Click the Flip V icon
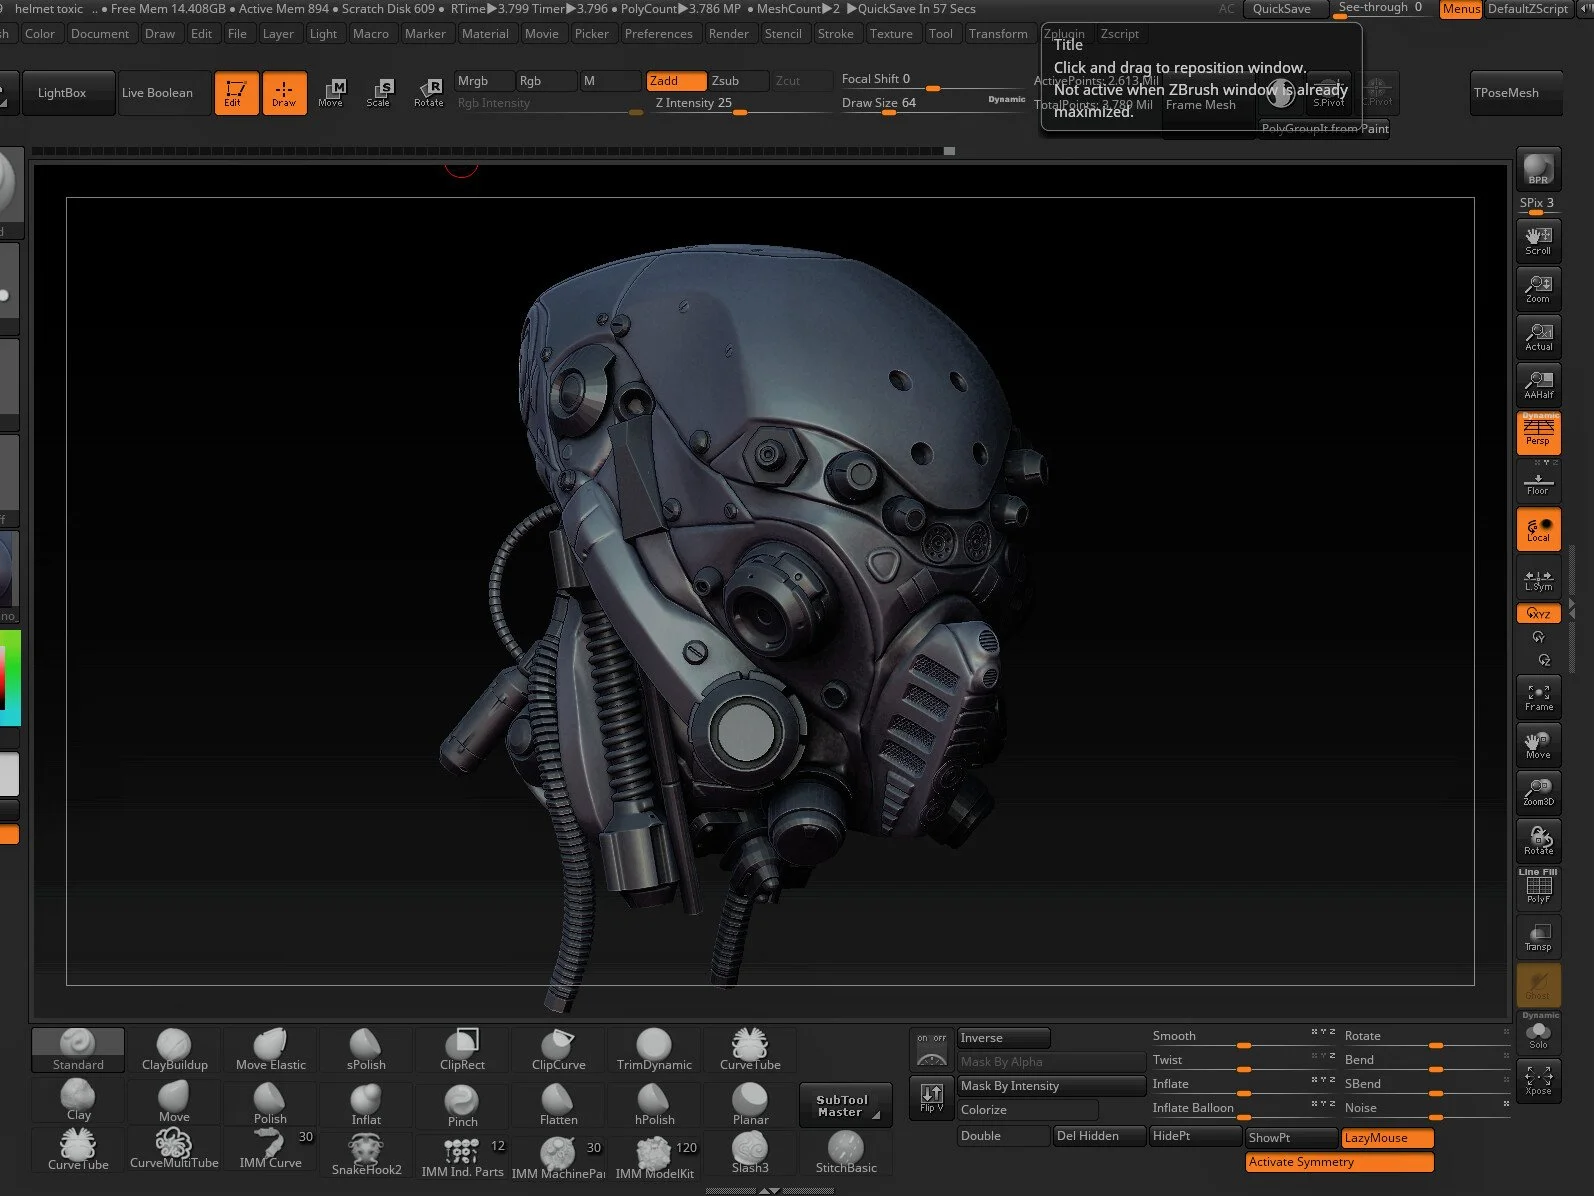This screenshot has width=1594, height=1196. (932, 1096)
